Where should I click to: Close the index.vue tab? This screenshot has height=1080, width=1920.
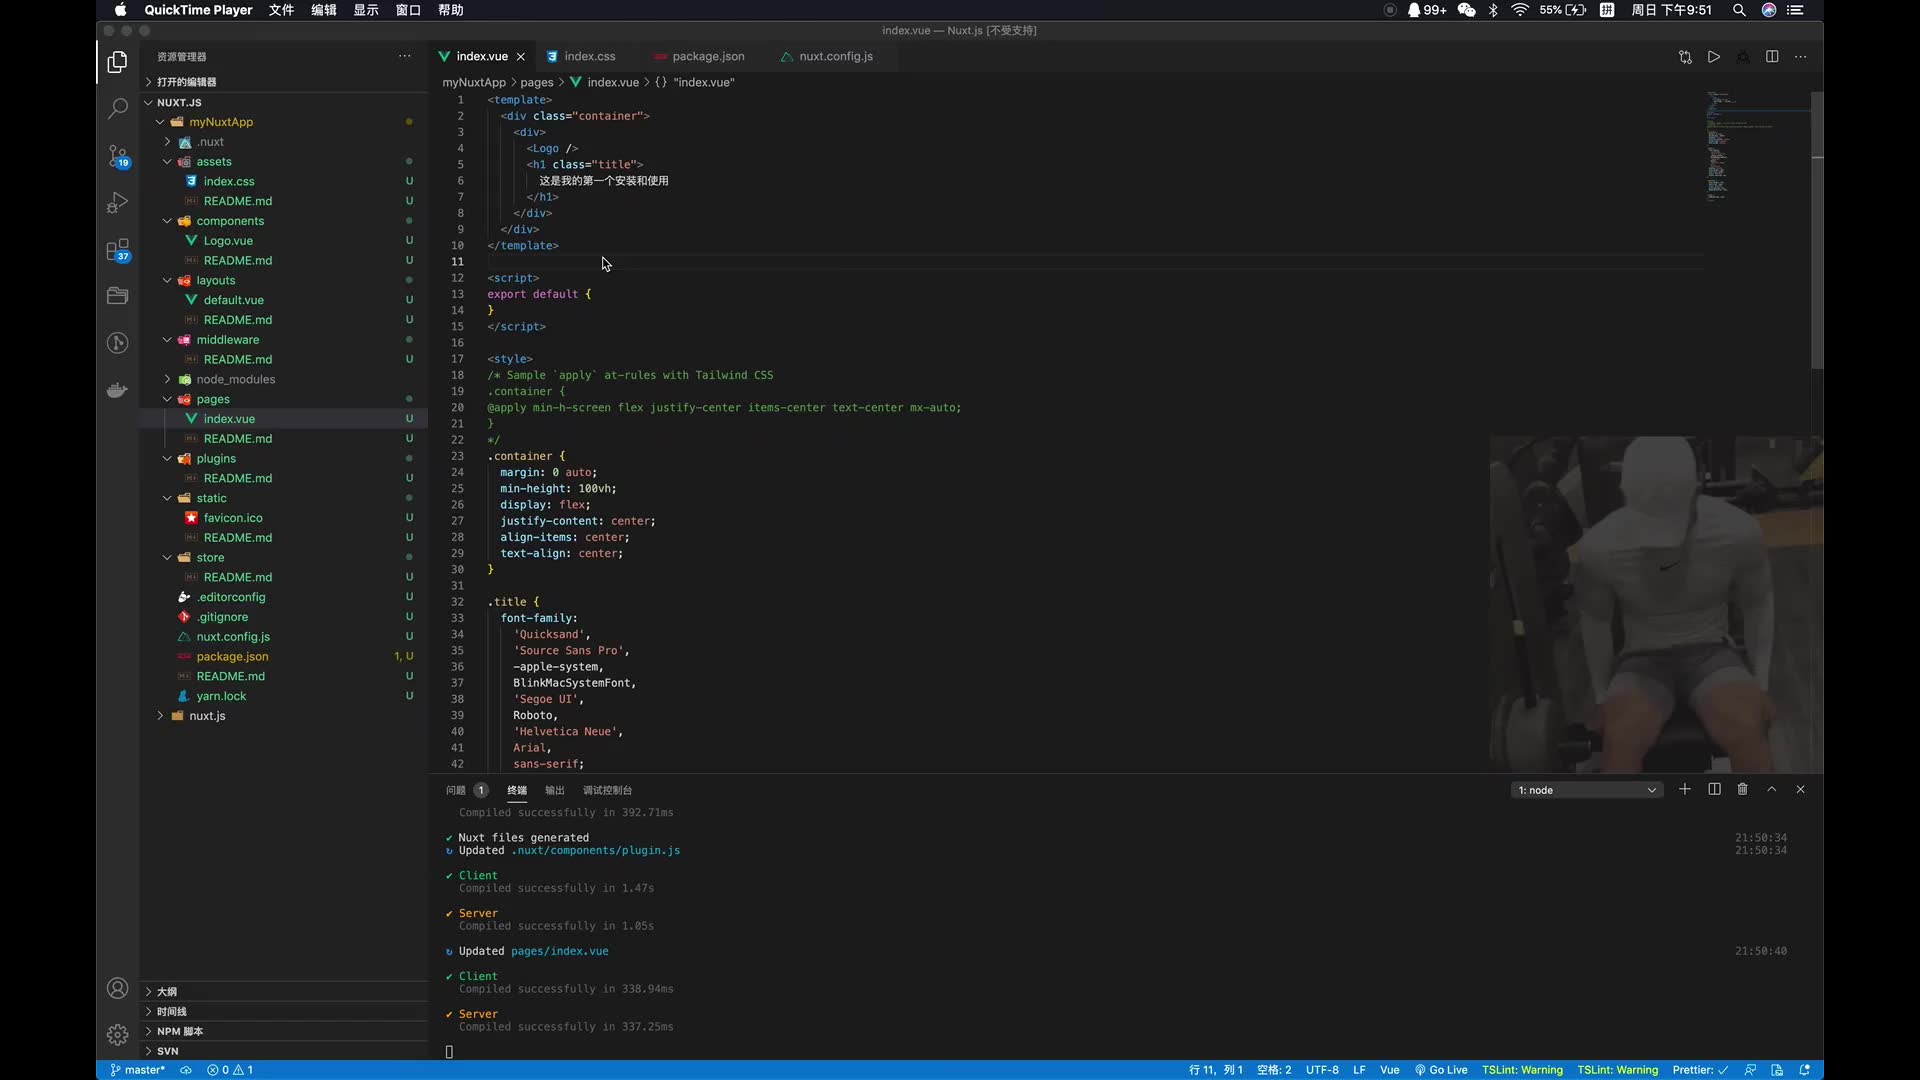click(x=520, y=57)
